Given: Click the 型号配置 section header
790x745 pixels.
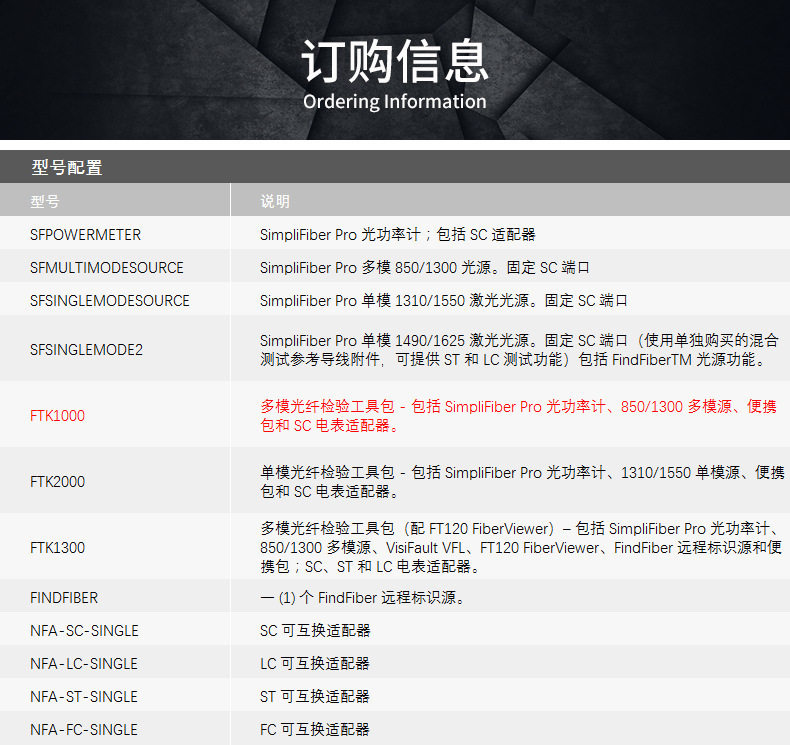Looking at the screenshot, I should [67, 167].
